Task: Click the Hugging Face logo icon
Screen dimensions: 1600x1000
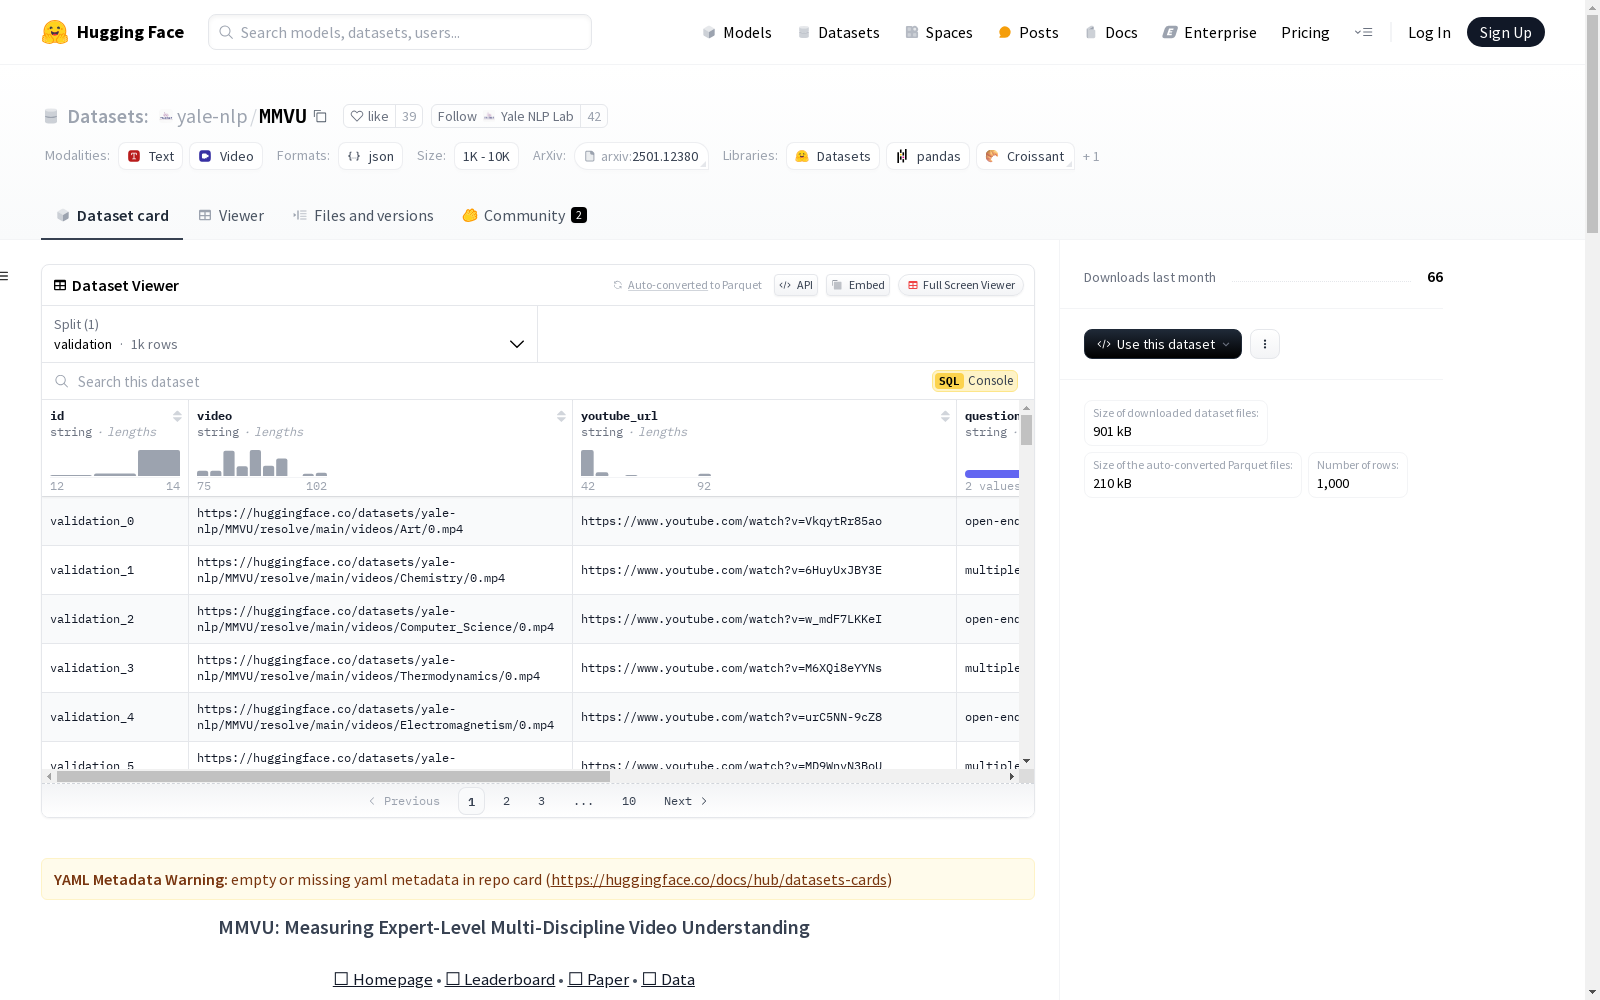Action: coord(55,32)
